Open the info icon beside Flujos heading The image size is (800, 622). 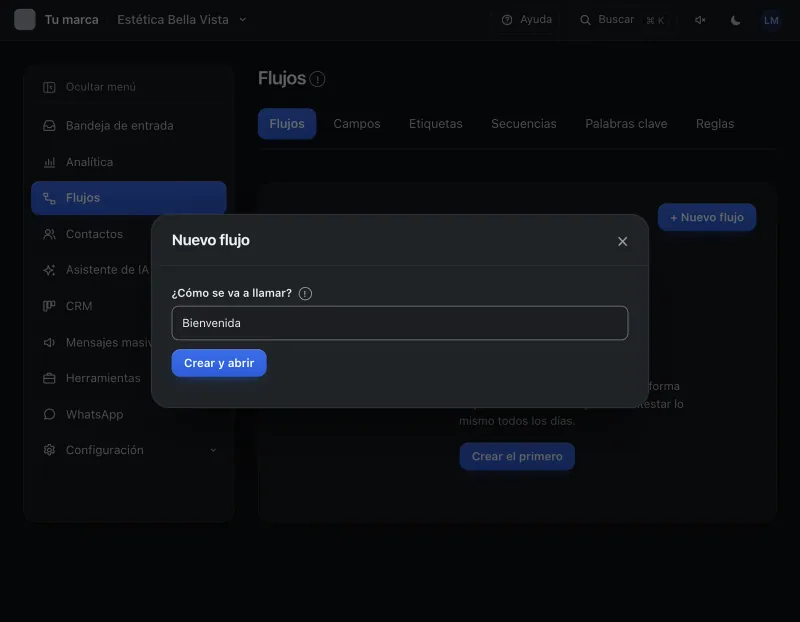click(317, 79)
